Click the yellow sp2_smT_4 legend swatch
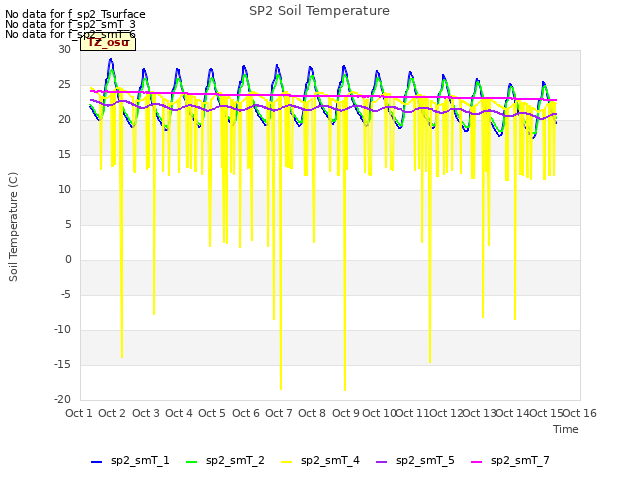This screenshot has height=480, width=640. [x=287, y=462]
